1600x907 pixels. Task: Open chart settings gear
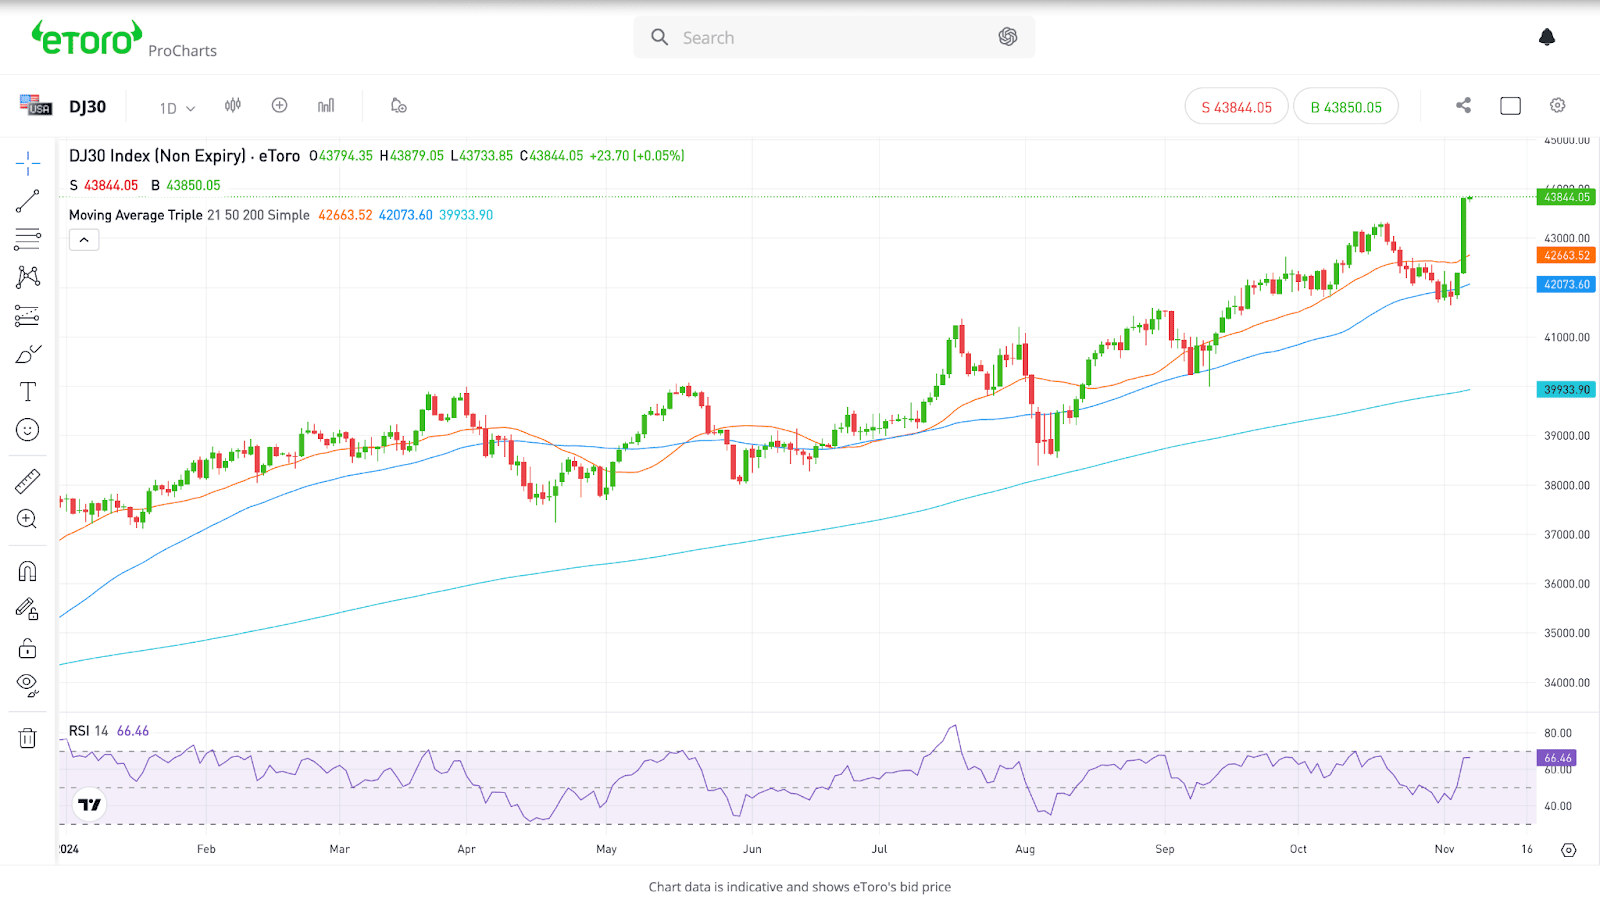click(1557, 105)
